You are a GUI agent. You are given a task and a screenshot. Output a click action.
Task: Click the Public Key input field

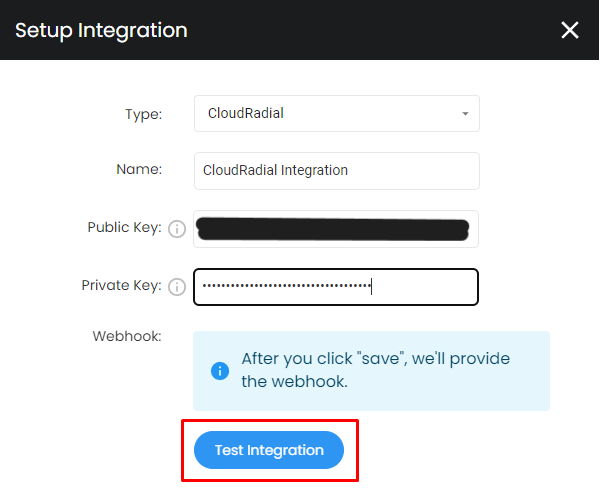[336, 229]
